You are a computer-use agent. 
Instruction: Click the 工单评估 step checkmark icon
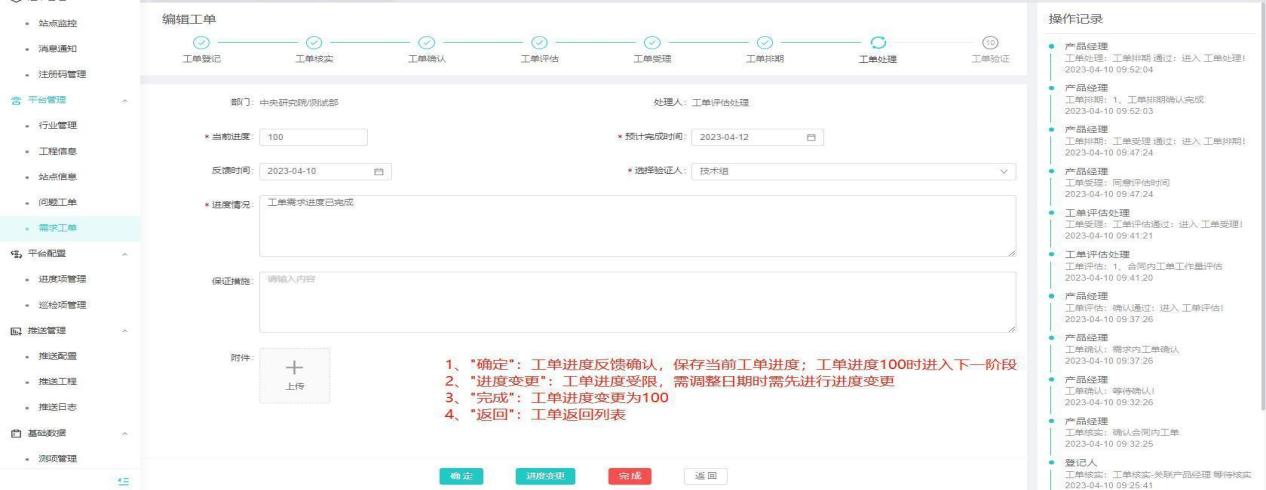tap(538, 41)
